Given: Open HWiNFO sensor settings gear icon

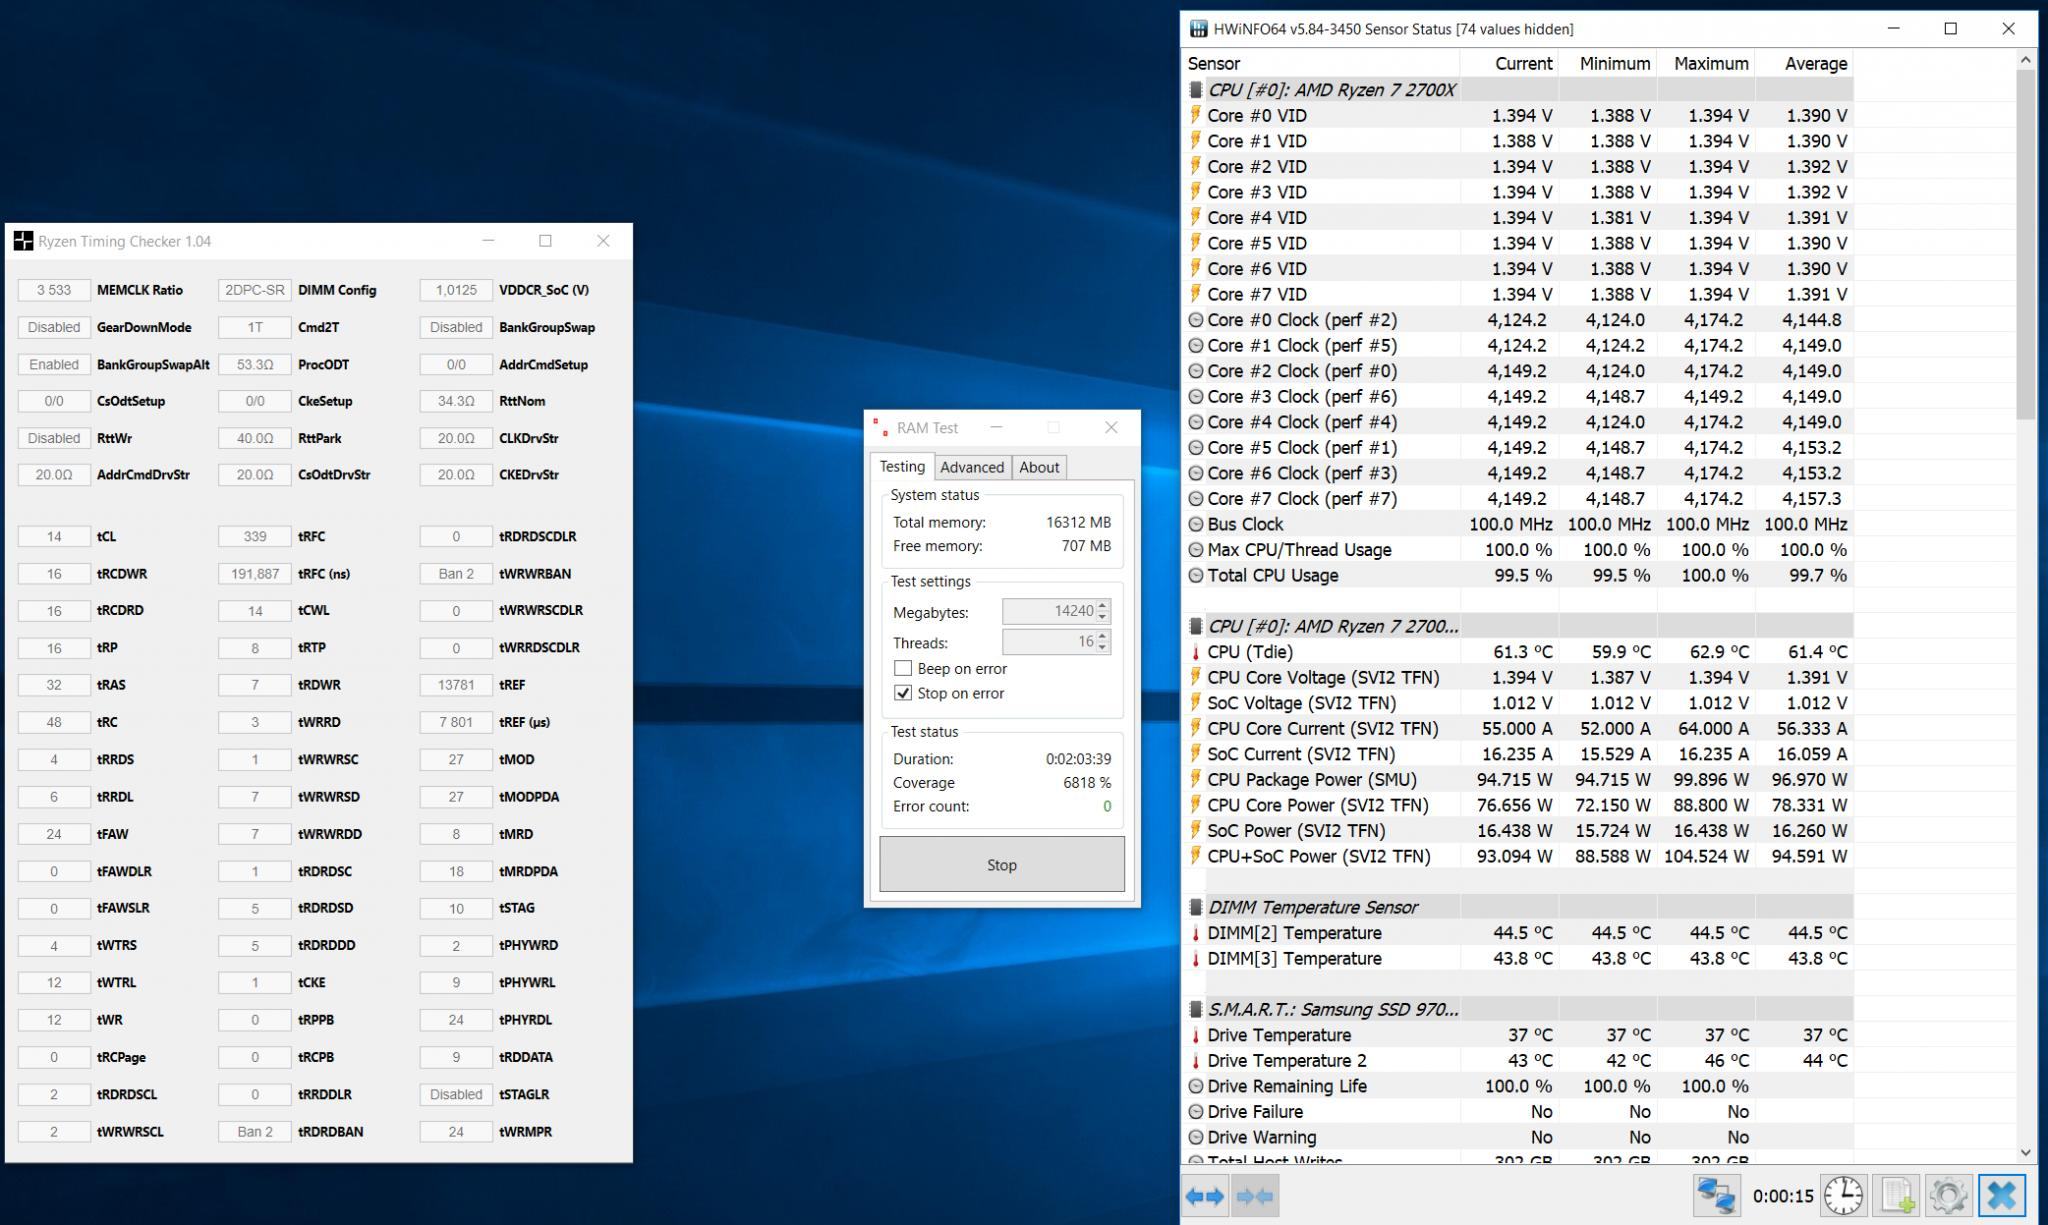Looking at the screenshot, I should pyautogui.click(x=1948, y=1196).
